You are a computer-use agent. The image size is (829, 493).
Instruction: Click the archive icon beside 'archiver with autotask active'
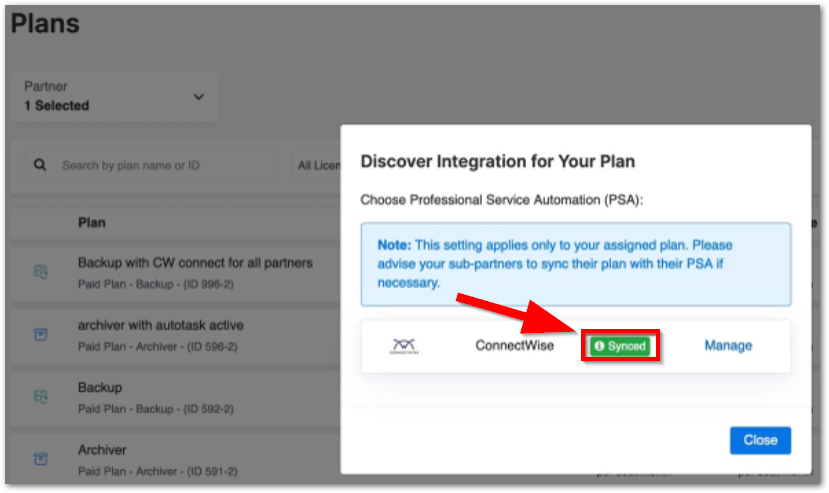(41, 334)
